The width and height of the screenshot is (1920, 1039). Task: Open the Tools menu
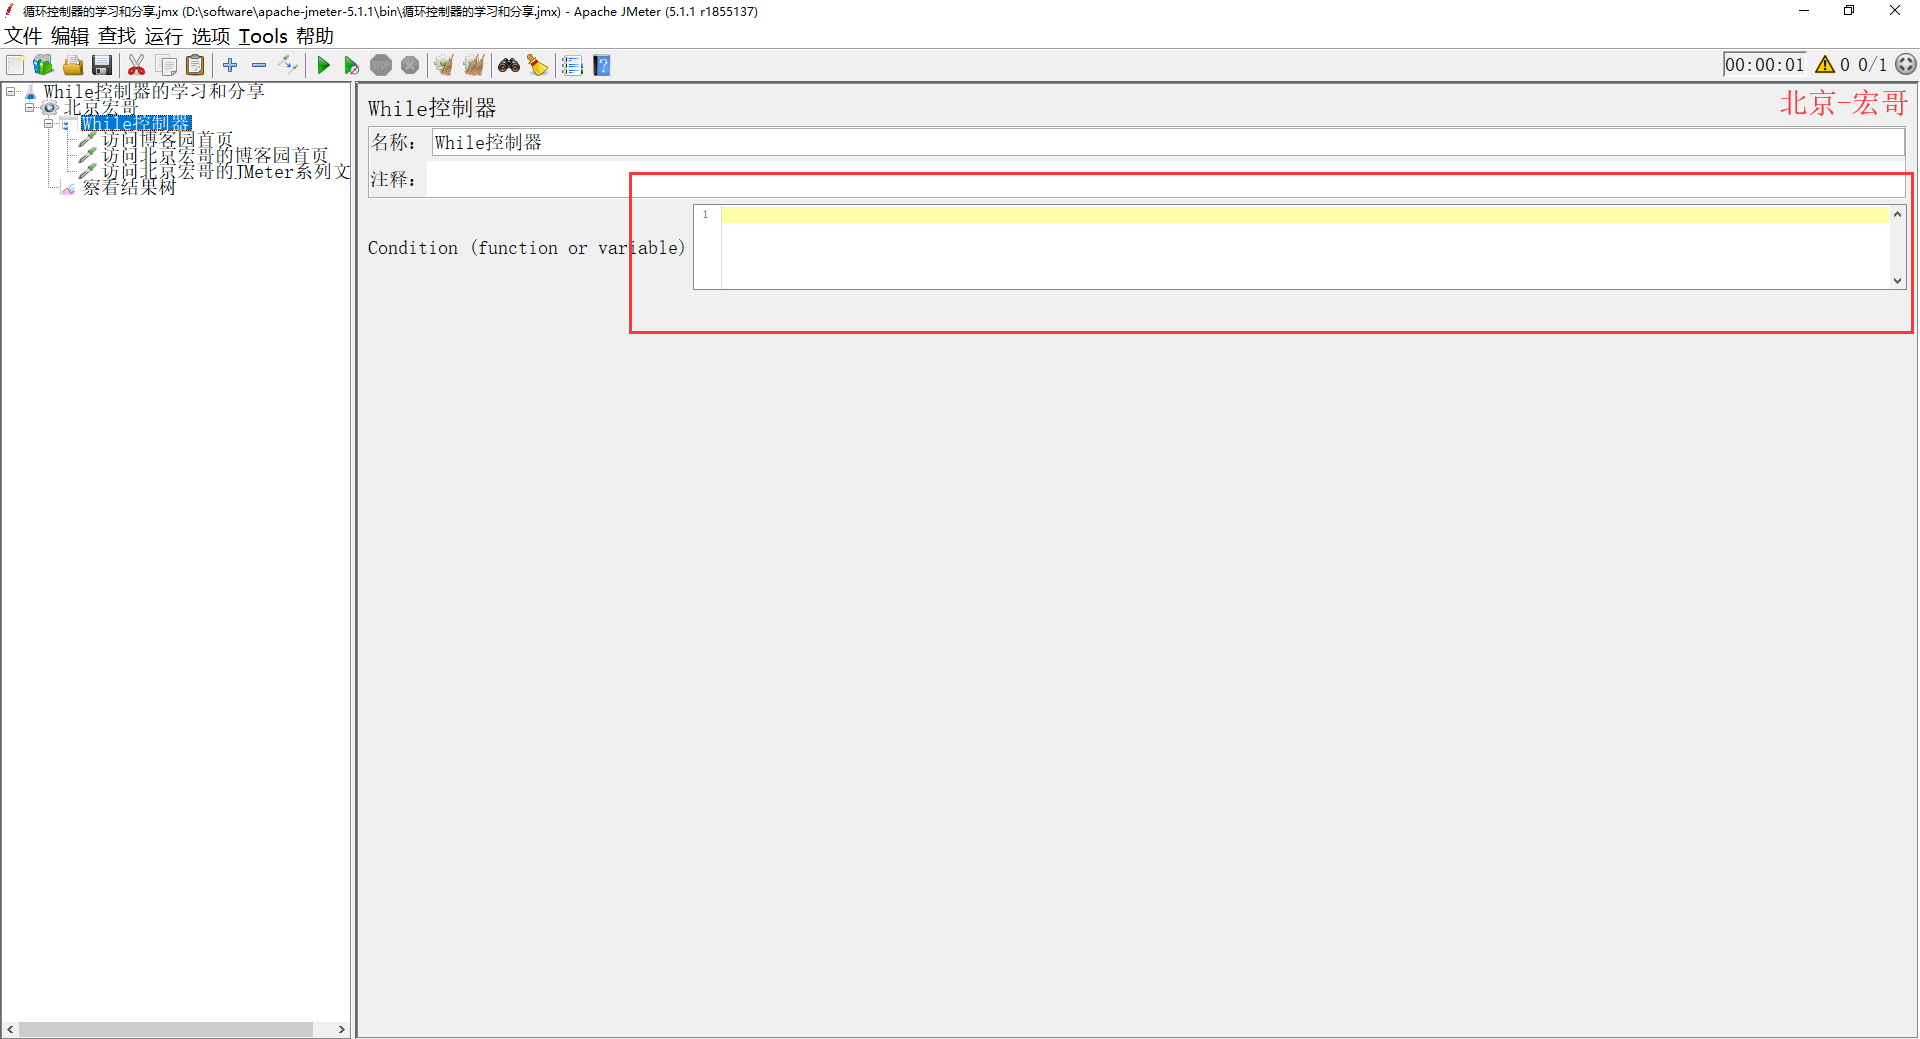tap(263, 36)
